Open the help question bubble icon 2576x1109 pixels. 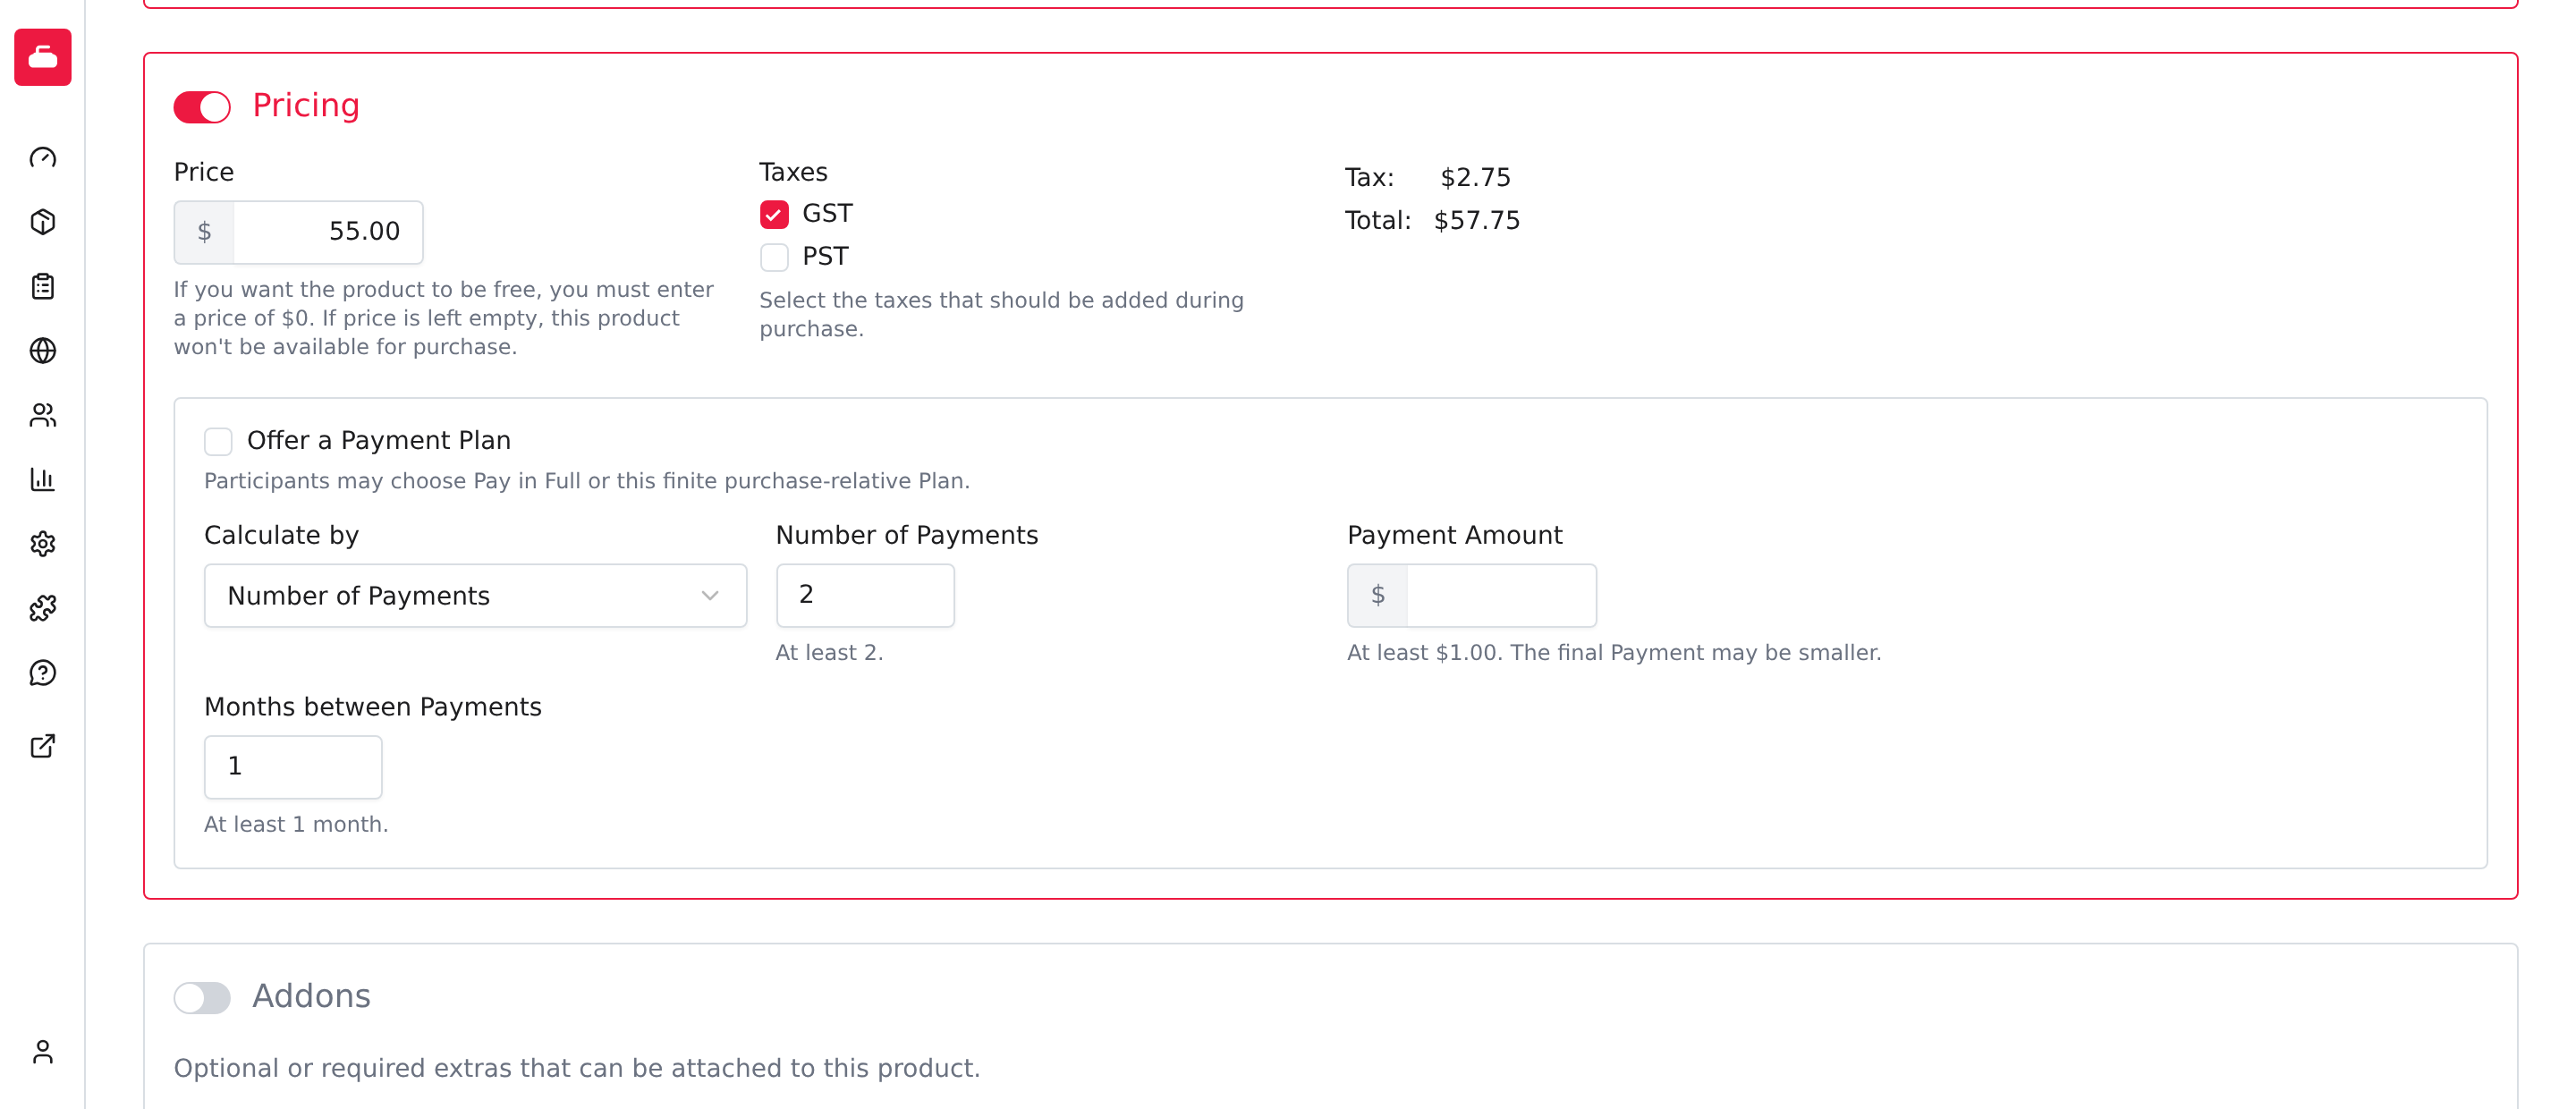coord(43,673)
